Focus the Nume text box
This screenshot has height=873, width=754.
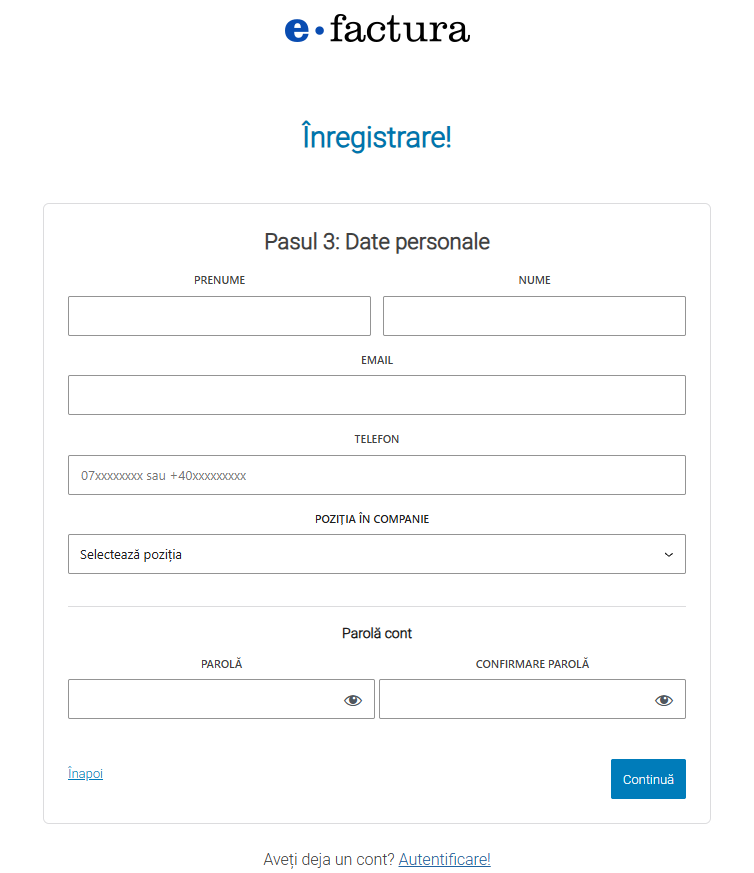coord(534,316)
